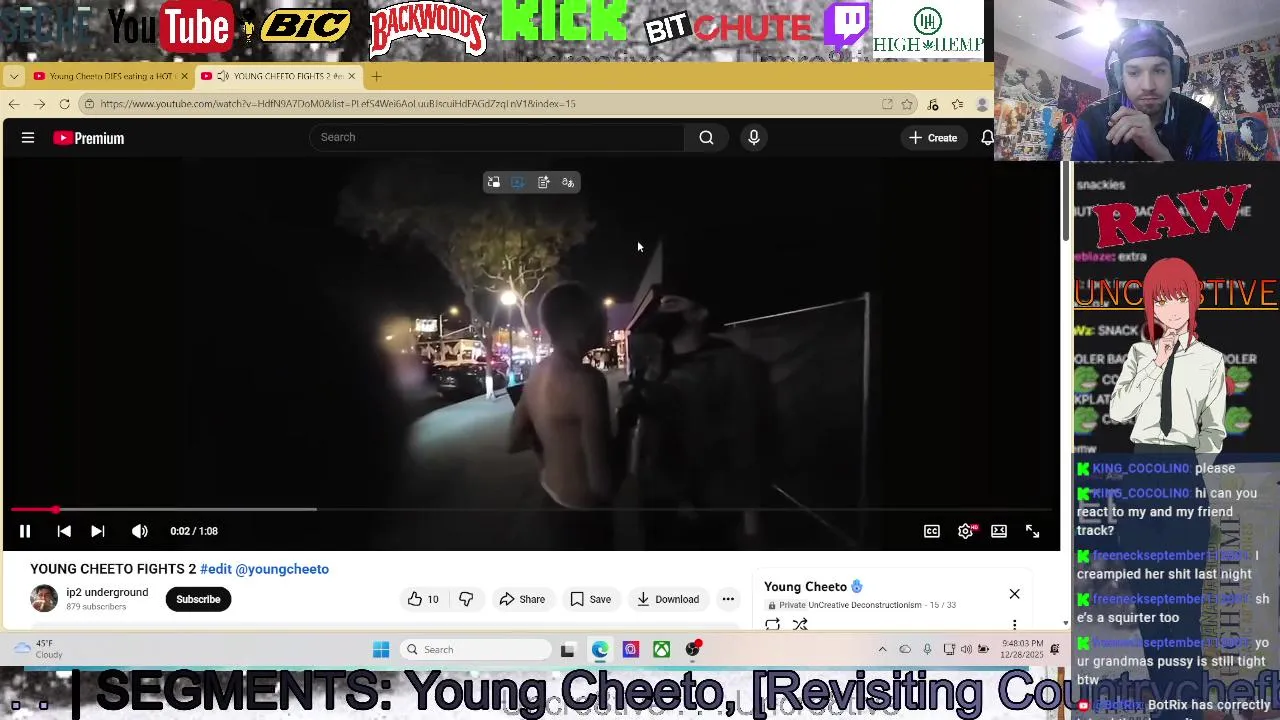The width and height of the screenshot is (1280, 720).
Task: Open the YouTube guide hamburger menu
Action: 28,138
